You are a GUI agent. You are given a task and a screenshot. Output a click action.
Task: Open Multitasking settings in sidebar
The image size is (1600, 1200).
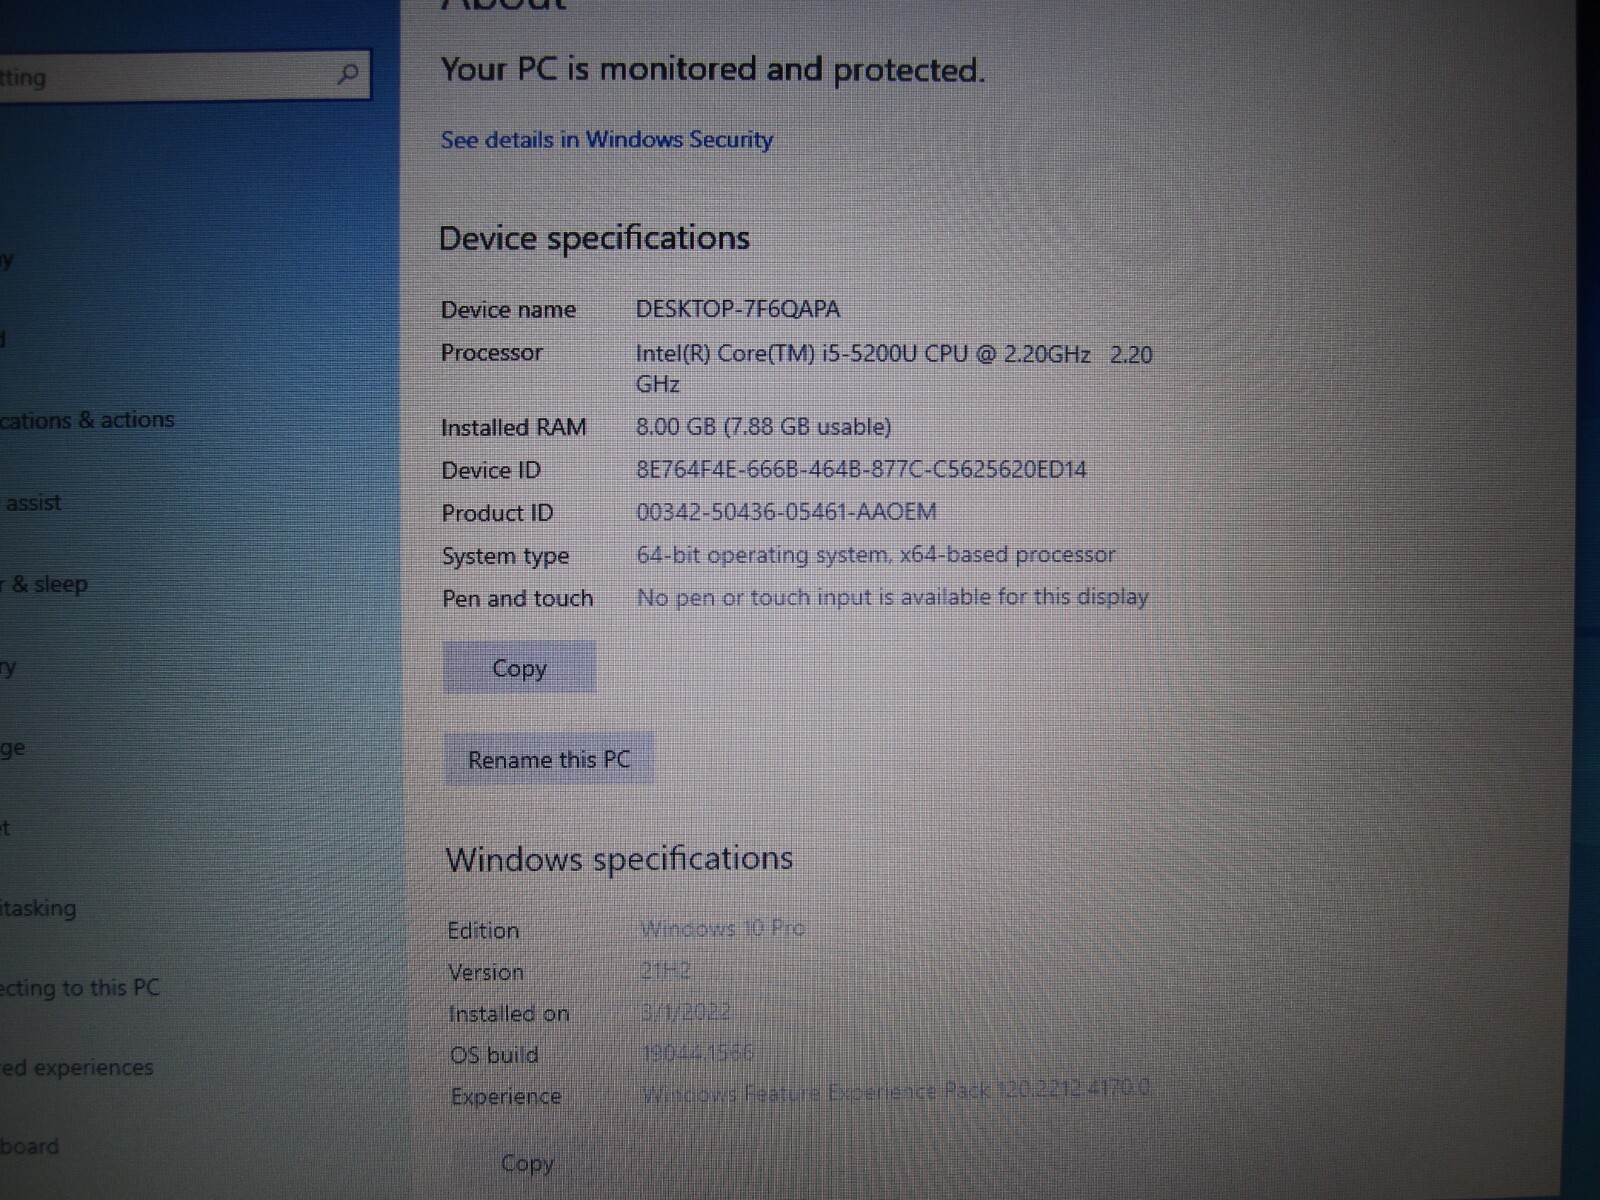[38, 908]
